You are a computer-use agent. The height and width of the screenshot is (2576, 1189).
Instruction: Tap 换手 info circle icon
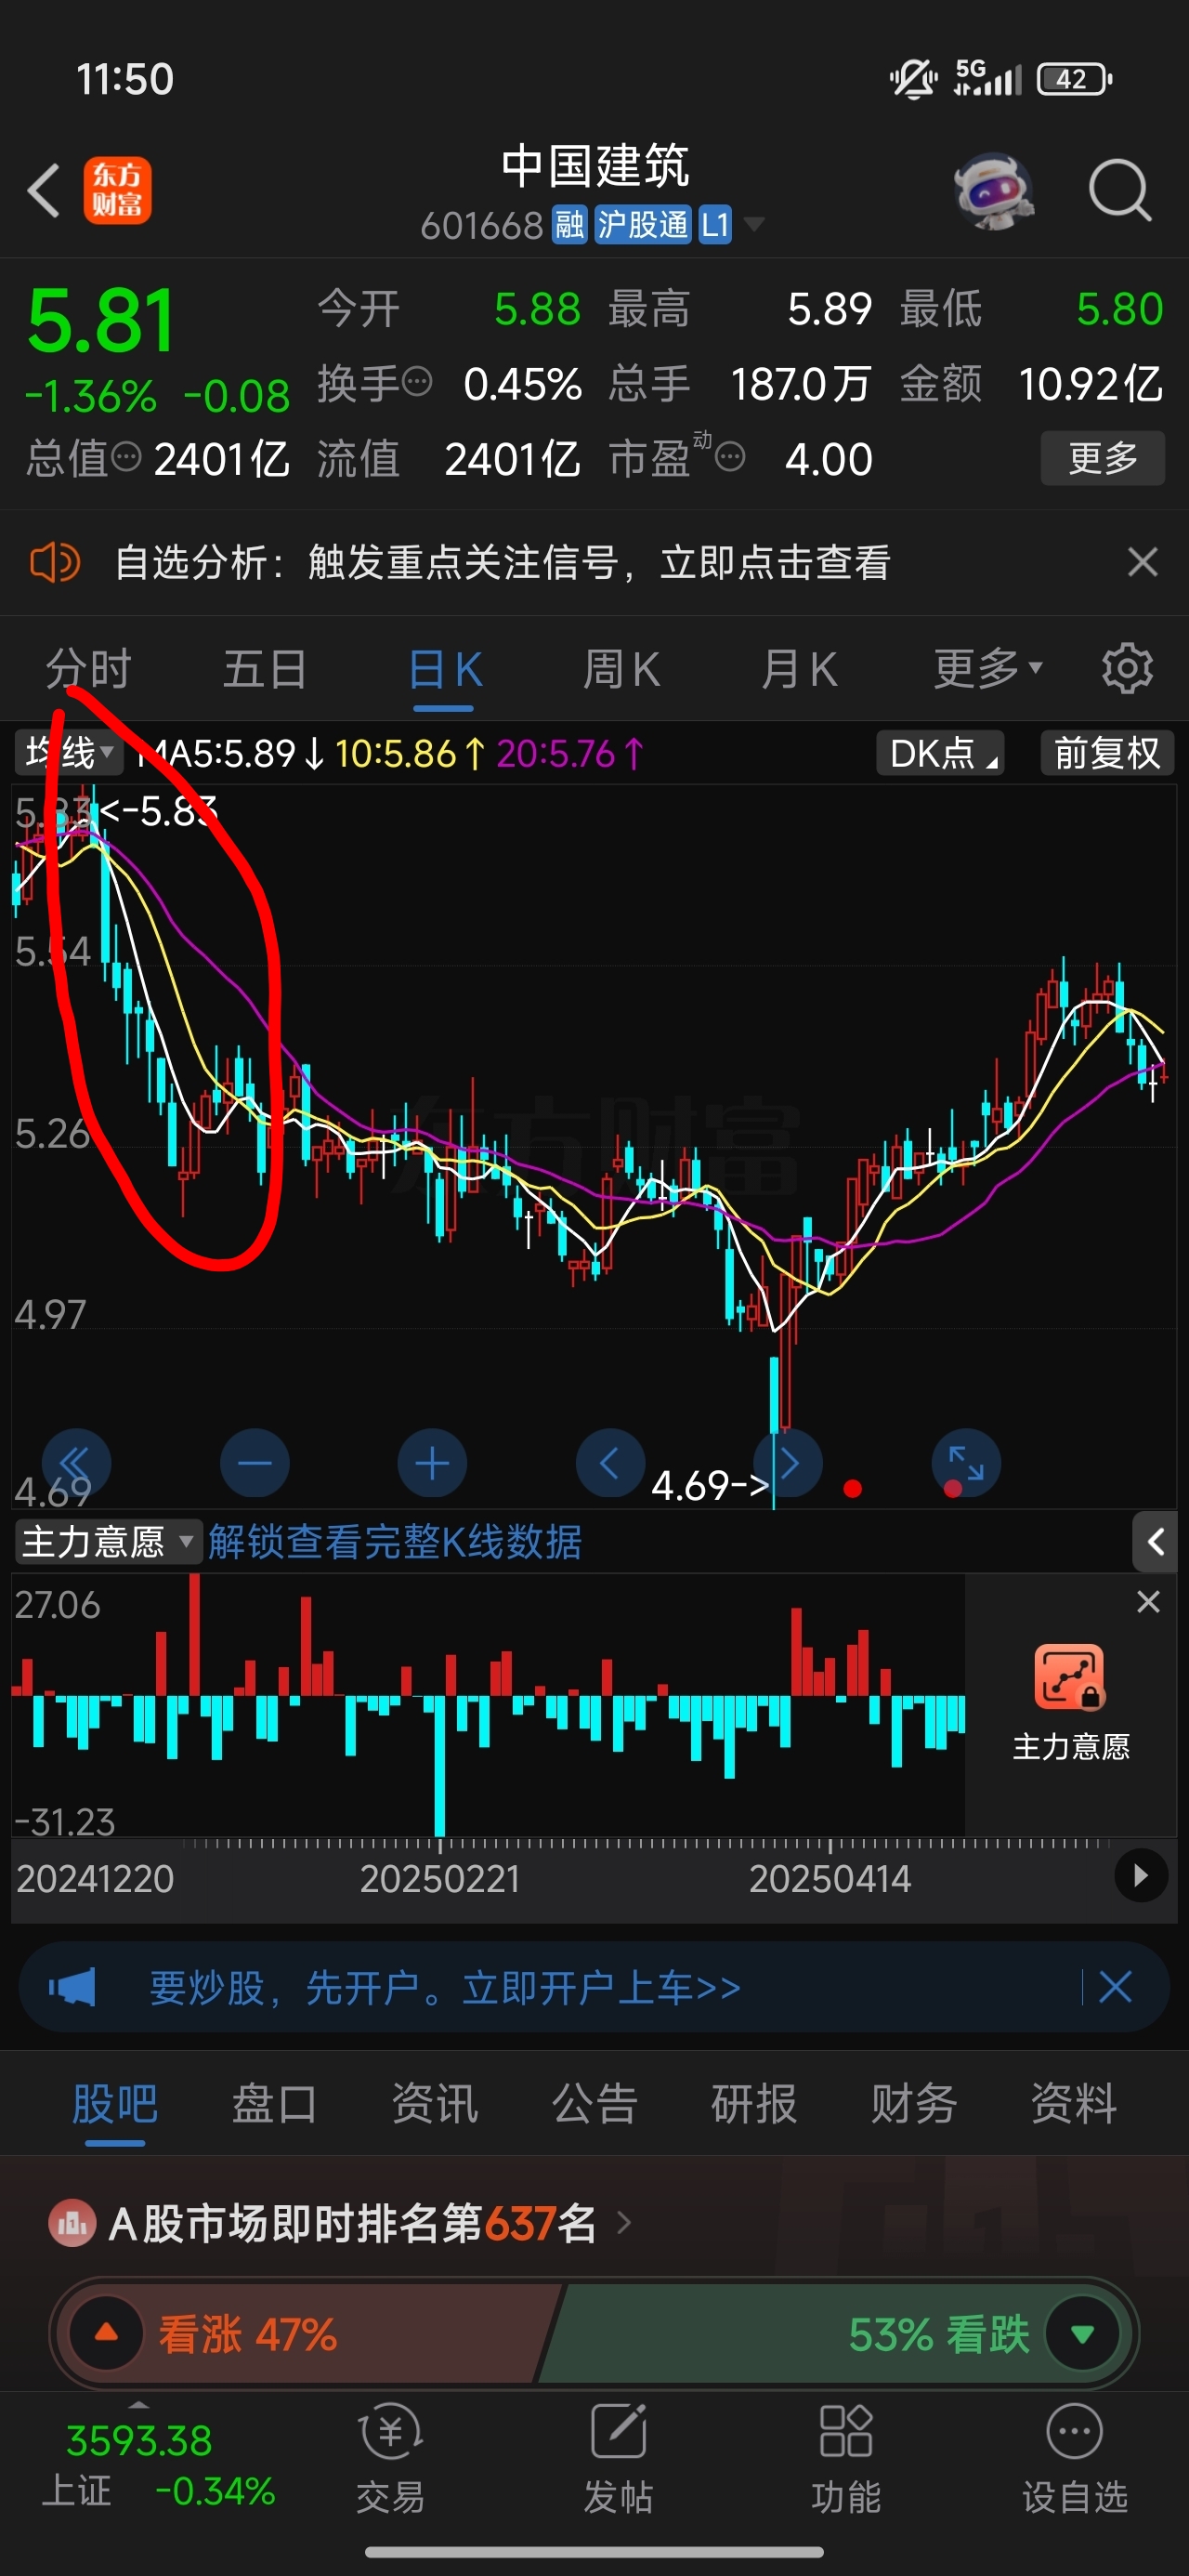click(418, 381)
